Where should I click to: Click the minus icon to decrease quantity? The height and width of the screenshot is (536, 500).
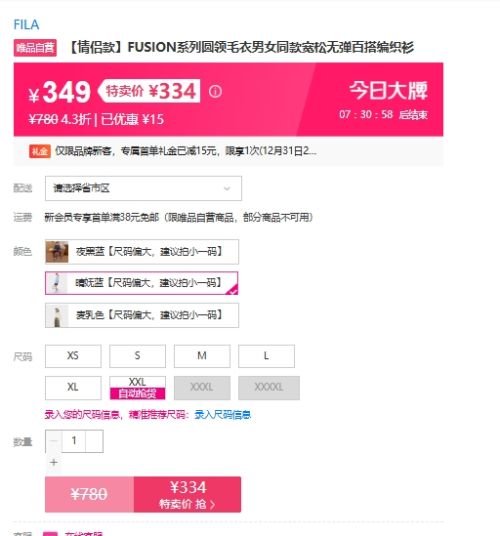(54, 441)
